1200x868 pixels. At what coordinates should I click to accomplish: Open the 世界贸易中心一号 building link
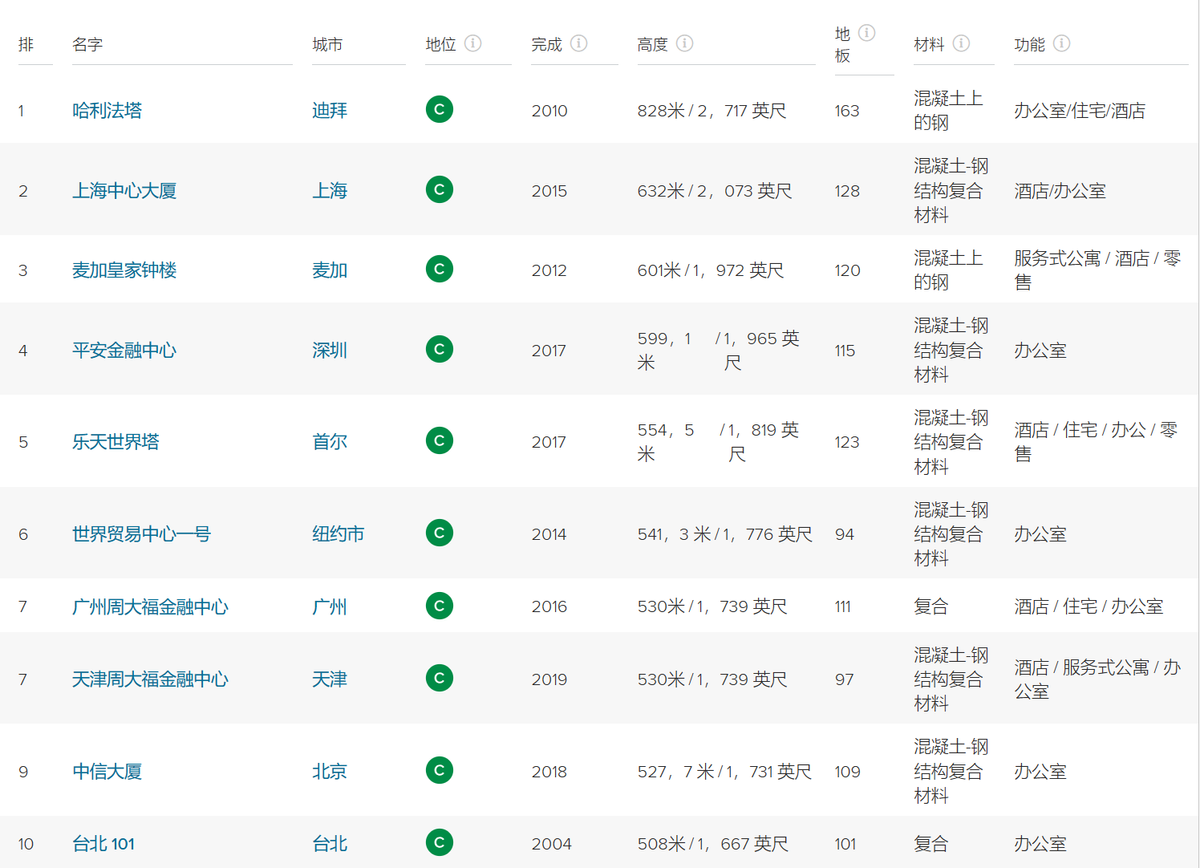(x=142, y=534)
